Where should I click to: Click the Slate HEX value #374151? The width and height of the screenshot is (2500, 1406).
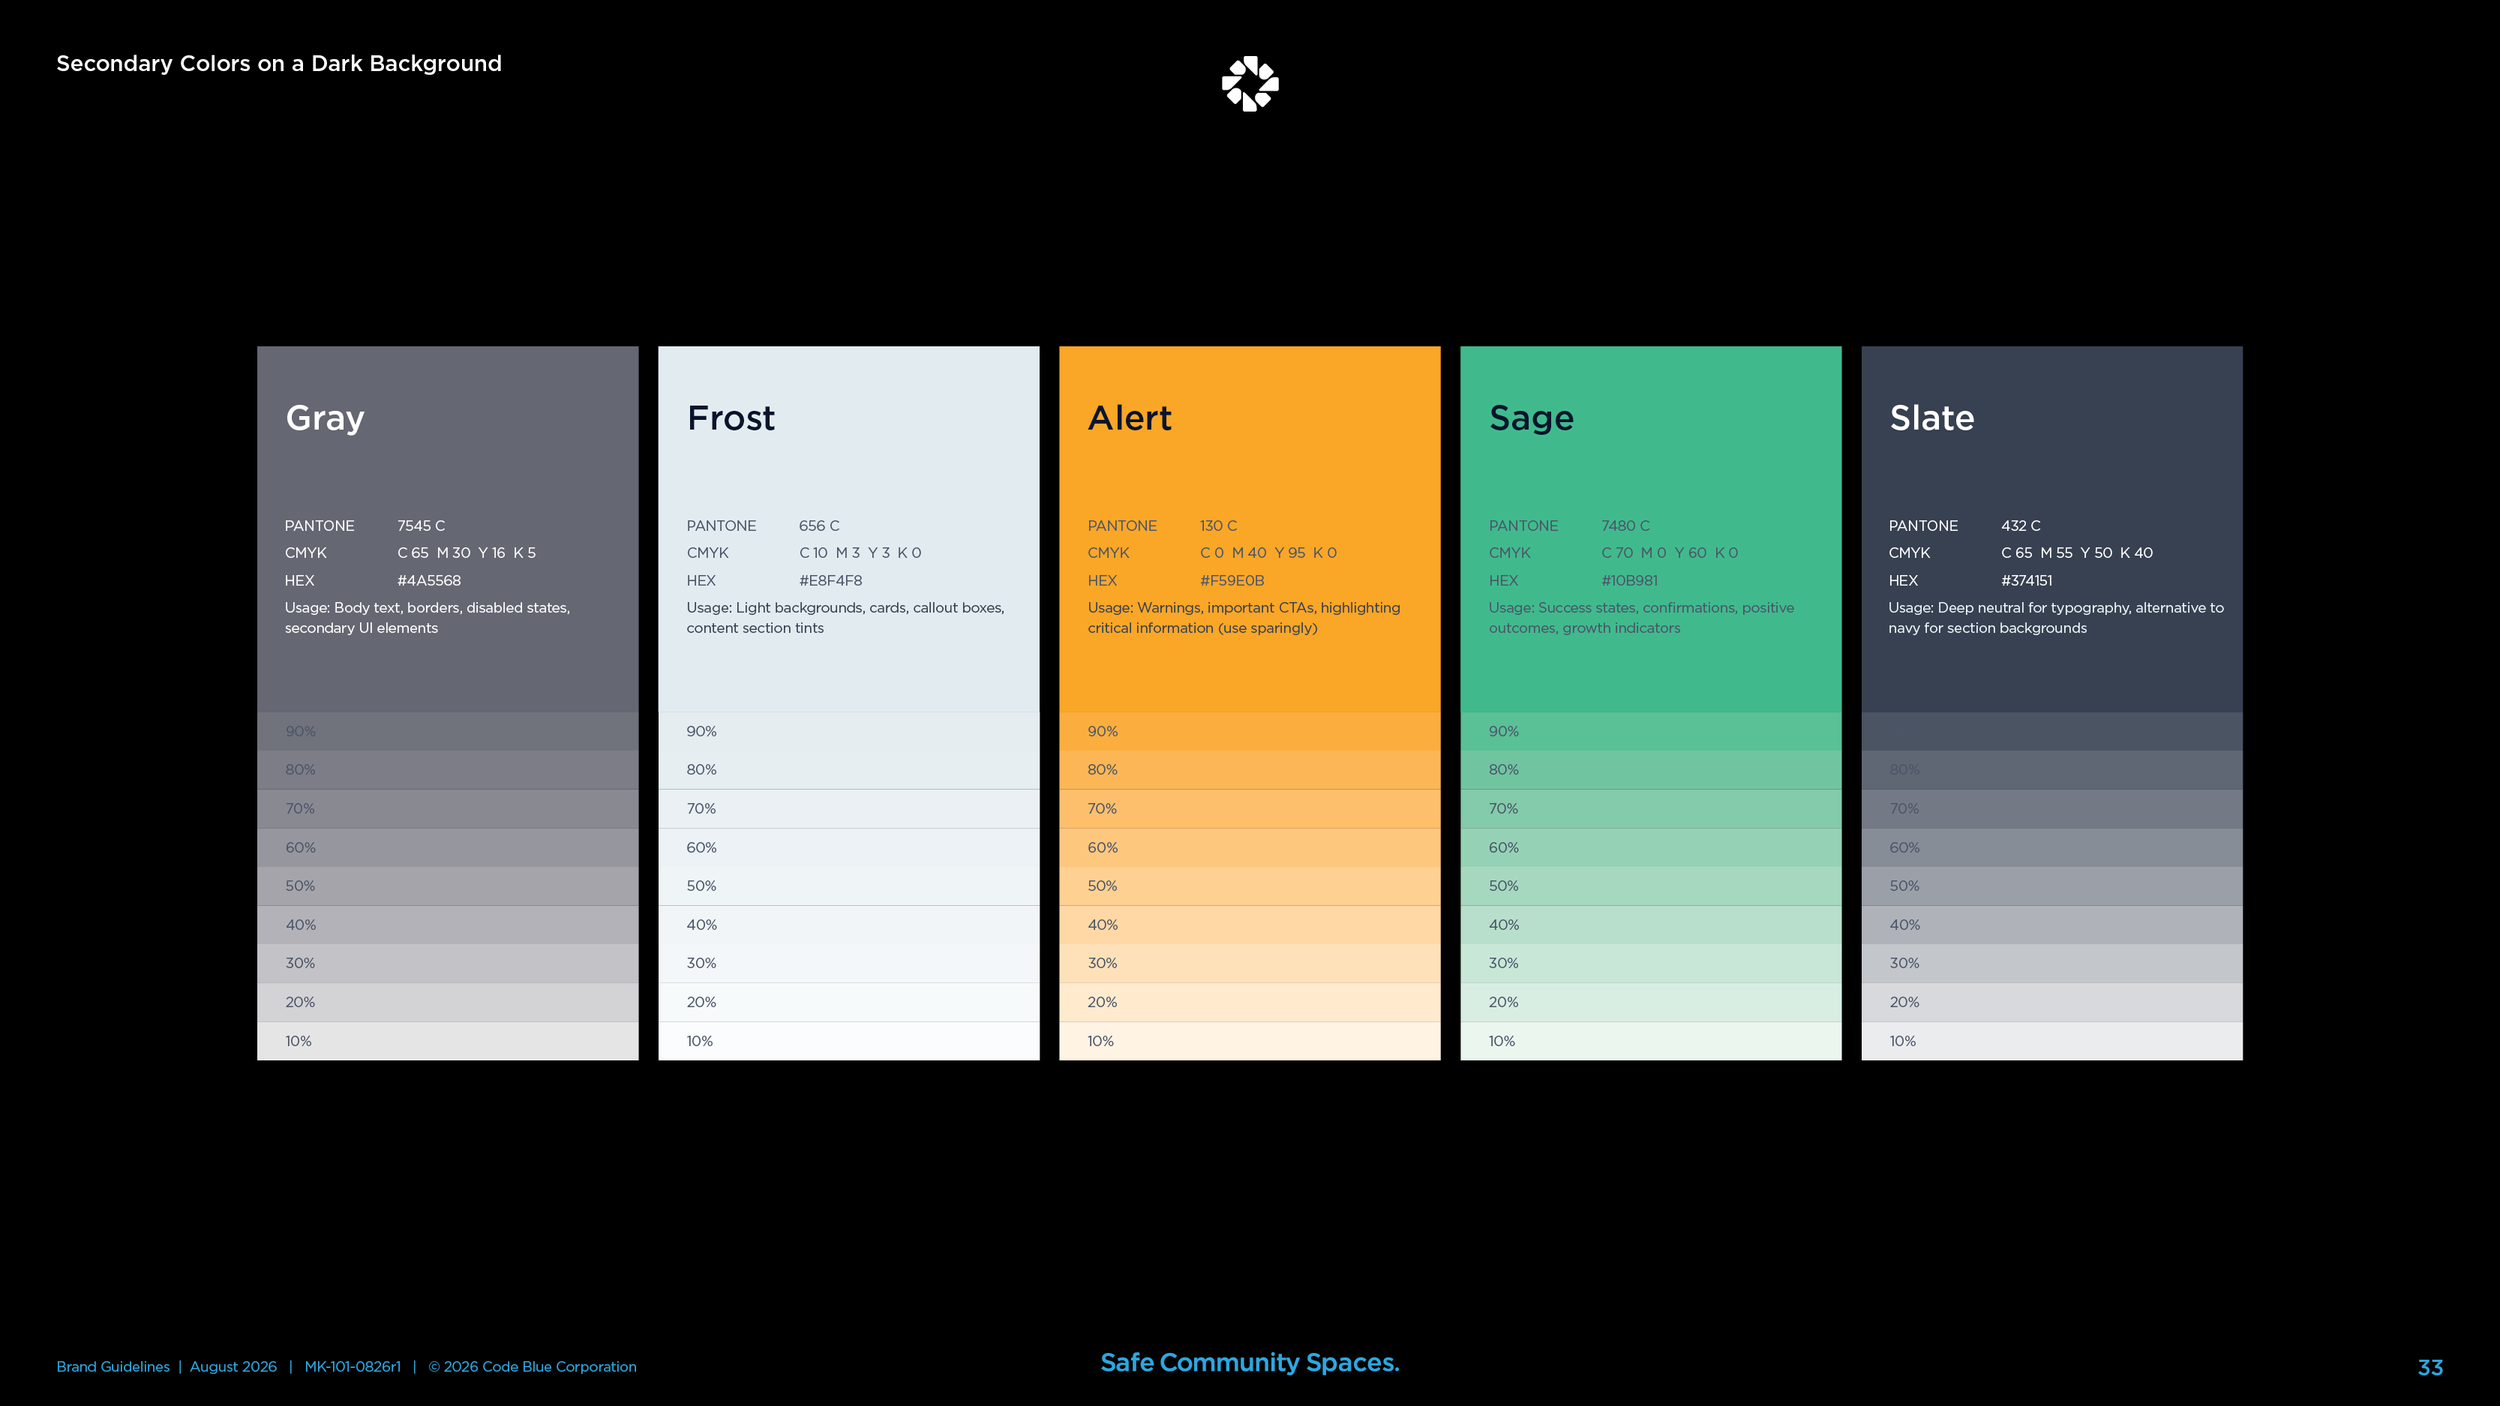[x=2026, y=581]
